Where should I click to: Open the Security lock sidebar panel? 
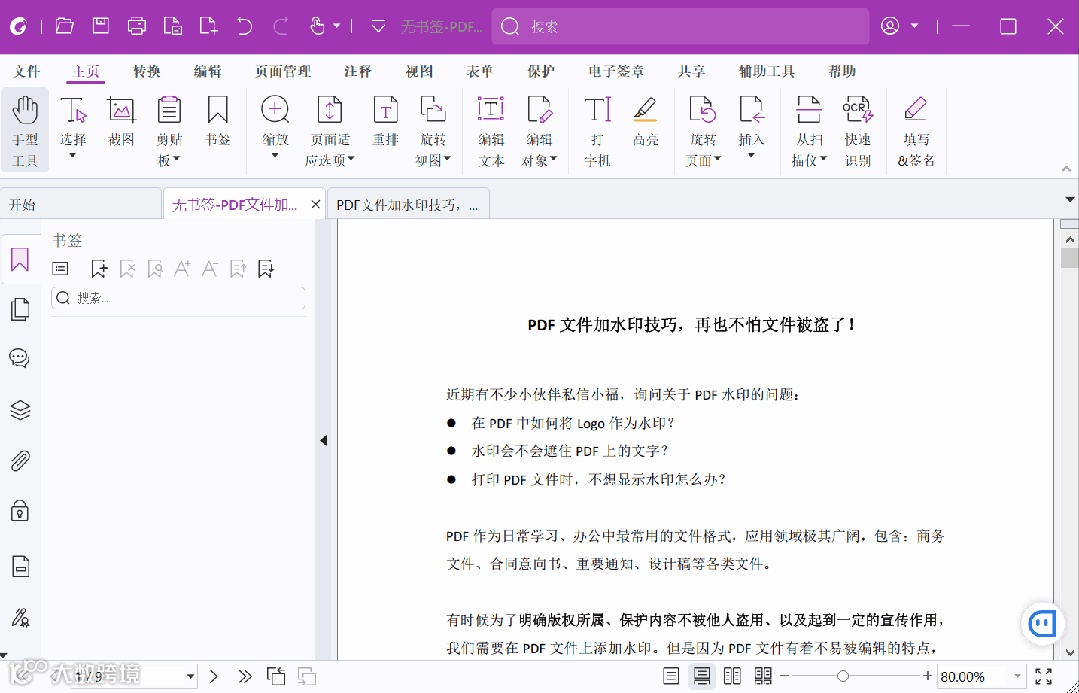[20, 511]
